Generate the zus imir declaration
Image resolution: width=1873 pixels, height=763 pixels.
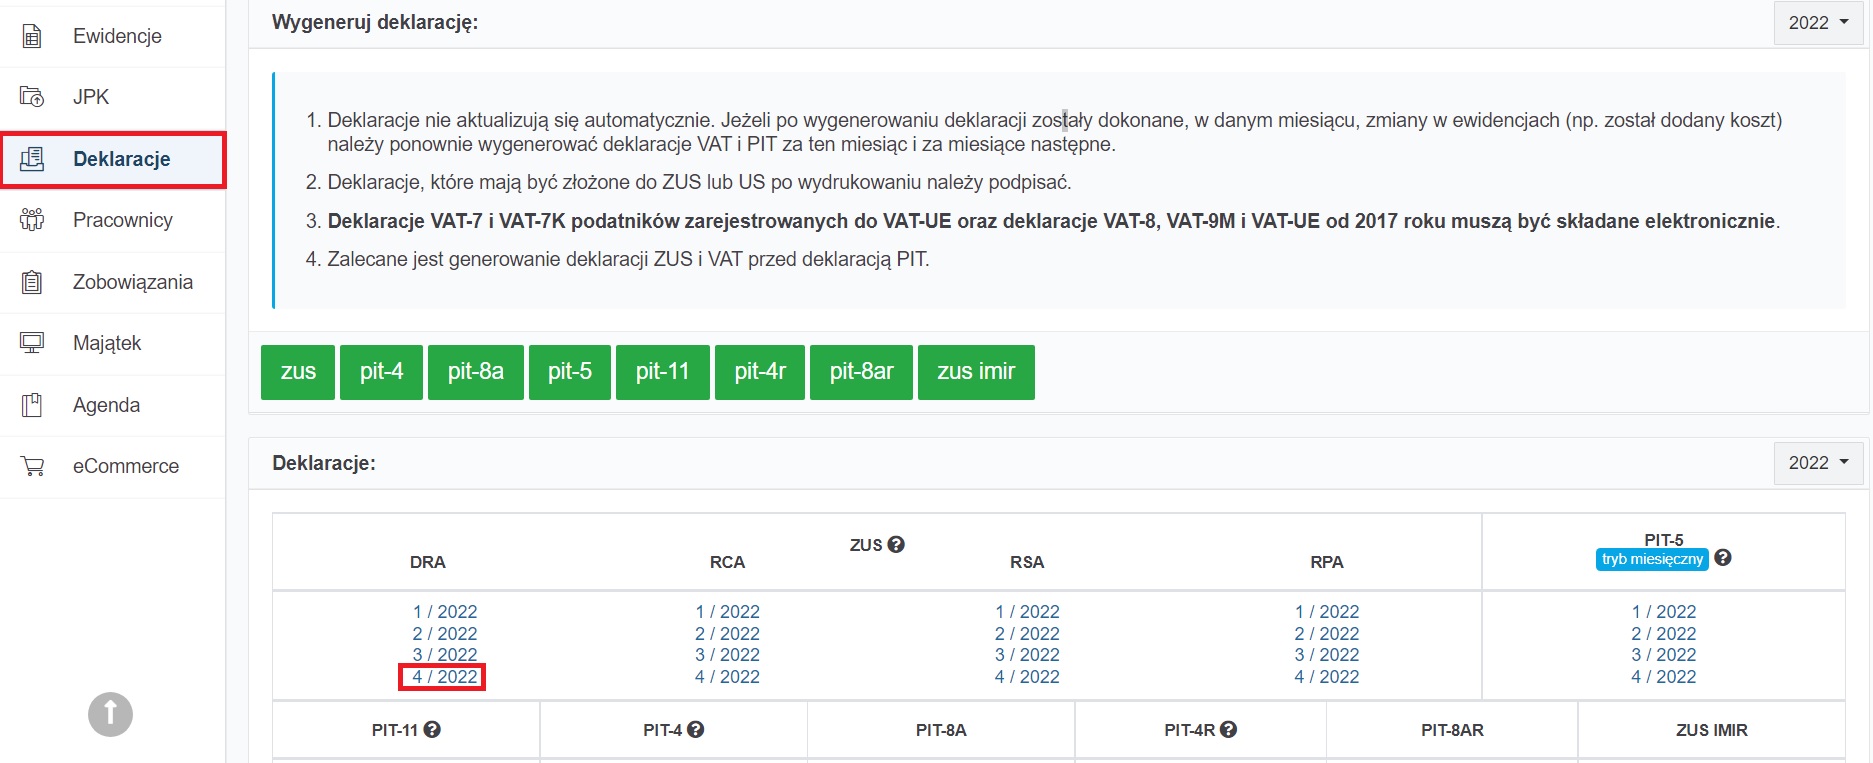pyautogui.click(x=976, y=372)
